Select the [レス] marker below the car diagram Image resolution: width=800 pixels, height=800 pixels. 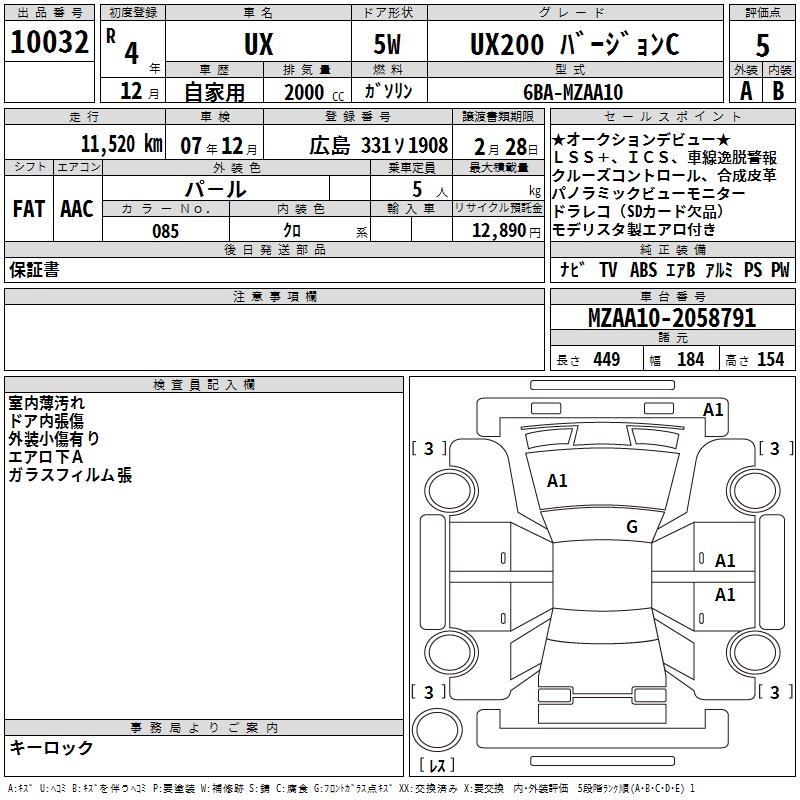click(x=436, y=767)
